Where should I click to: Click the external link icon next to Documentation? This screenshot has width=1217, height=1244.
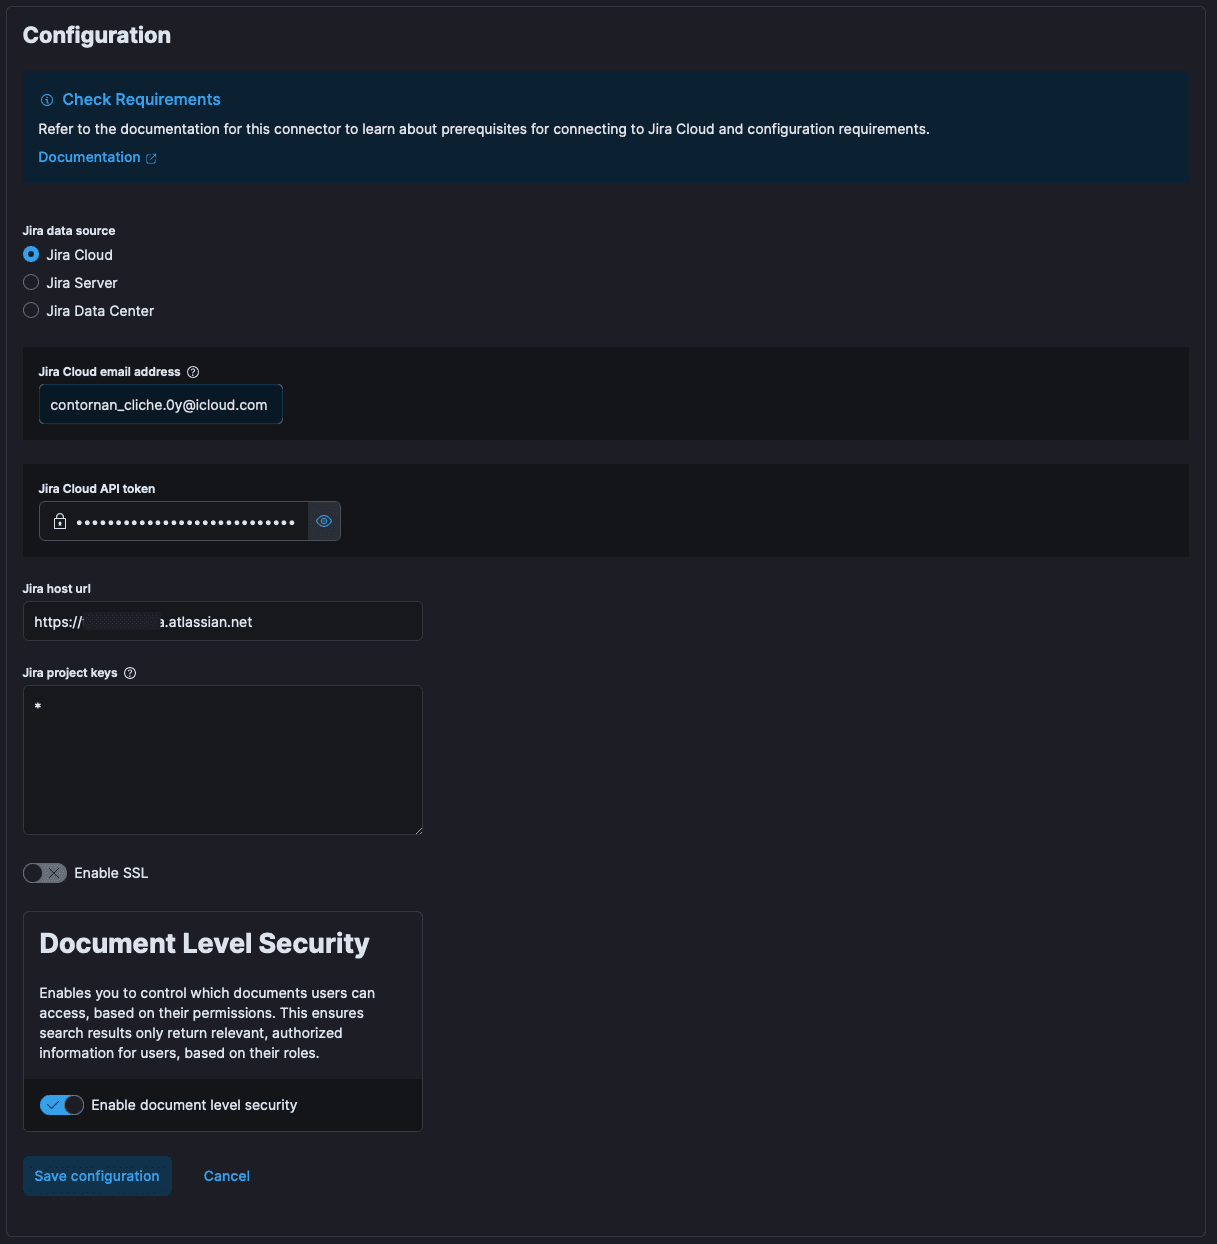[x=152, y=157]
